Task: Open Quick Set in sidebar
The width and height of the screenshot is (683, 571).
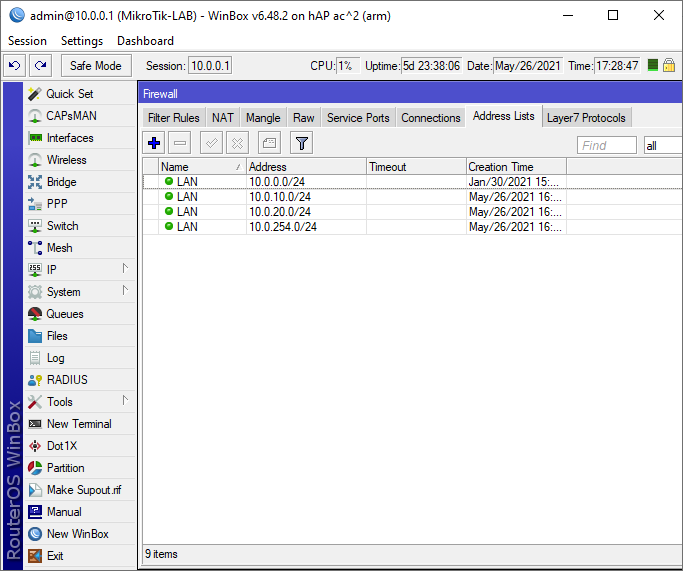Action: tap(80, 94)
